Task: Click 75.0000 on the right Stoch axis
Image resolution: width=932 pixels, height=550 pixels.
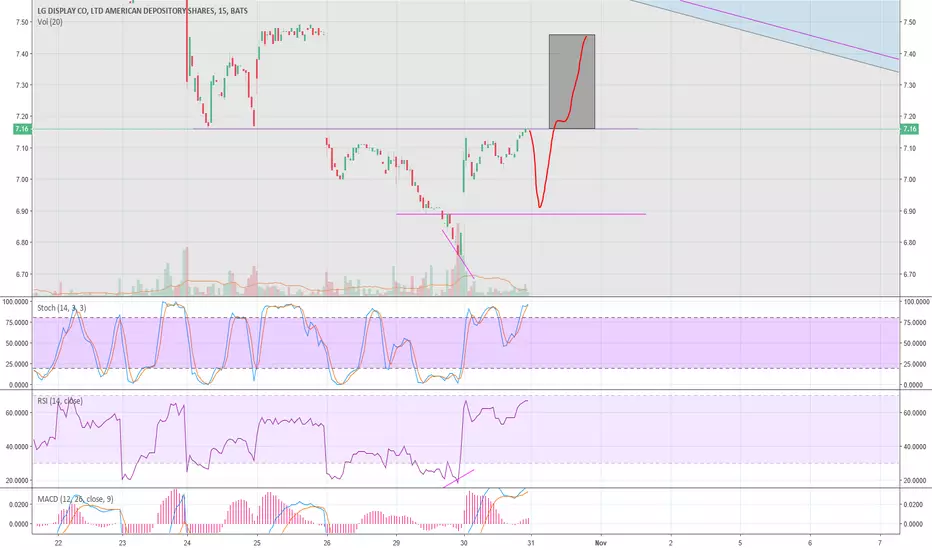Action: click(916, 322)
